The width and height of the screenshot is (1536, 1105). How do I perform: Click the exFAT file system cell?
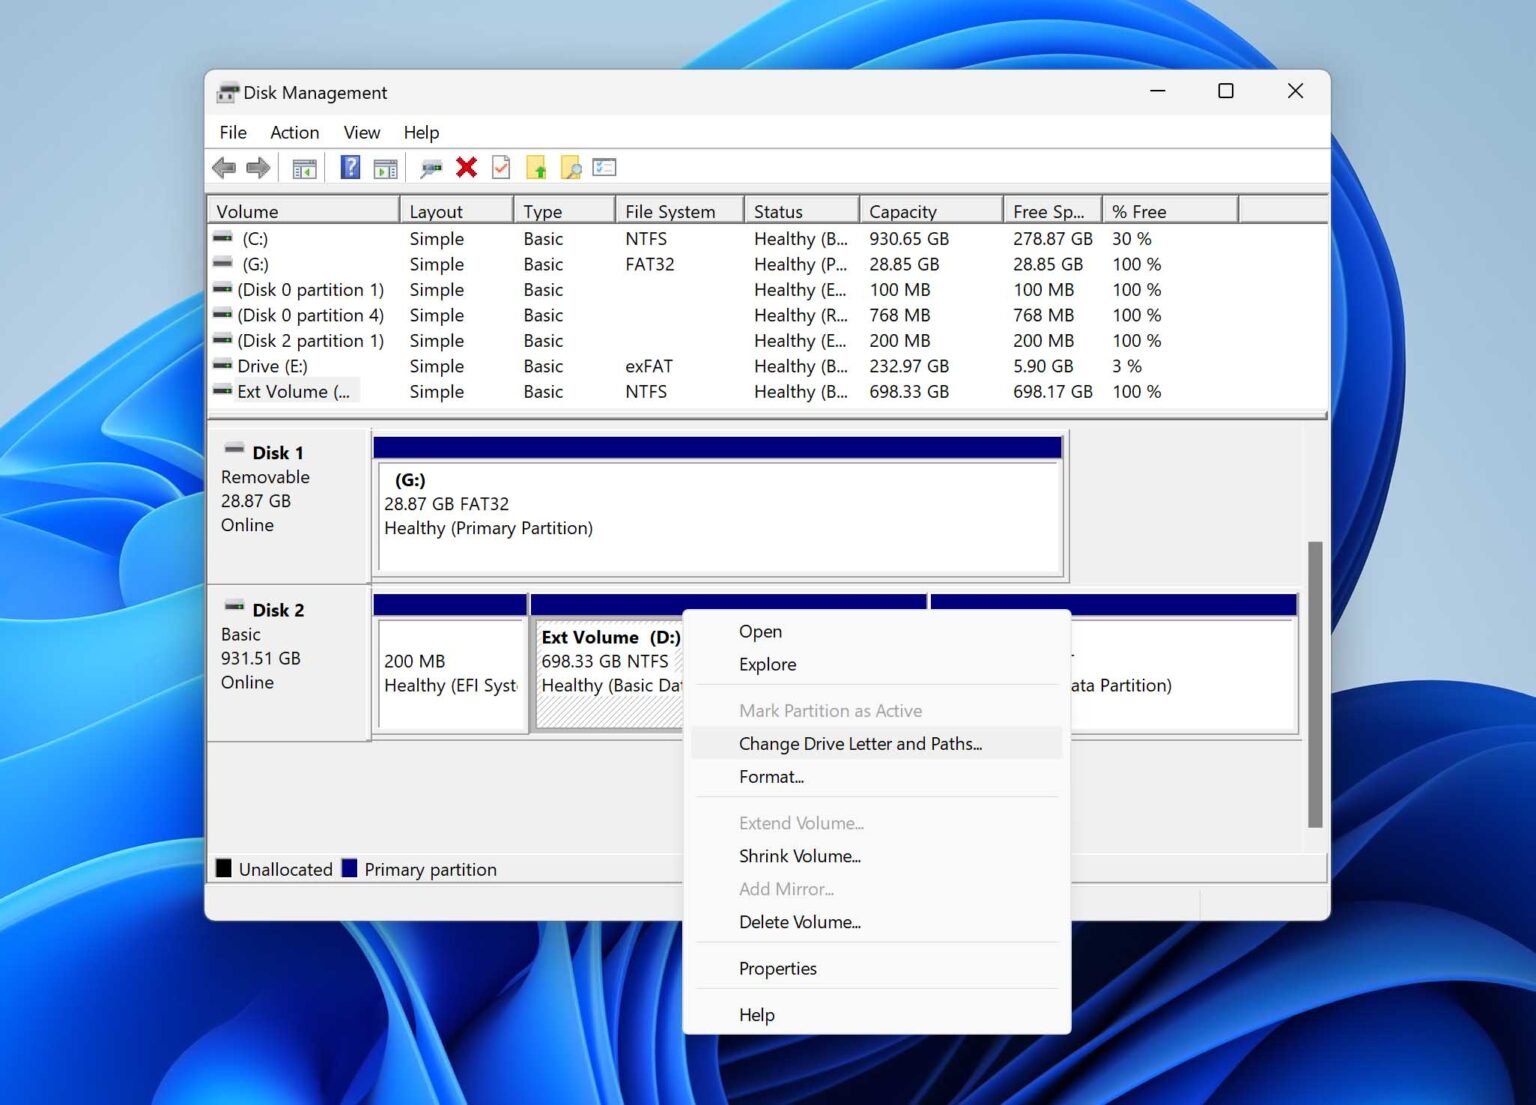pyautogui.click(x=649, y=366)
